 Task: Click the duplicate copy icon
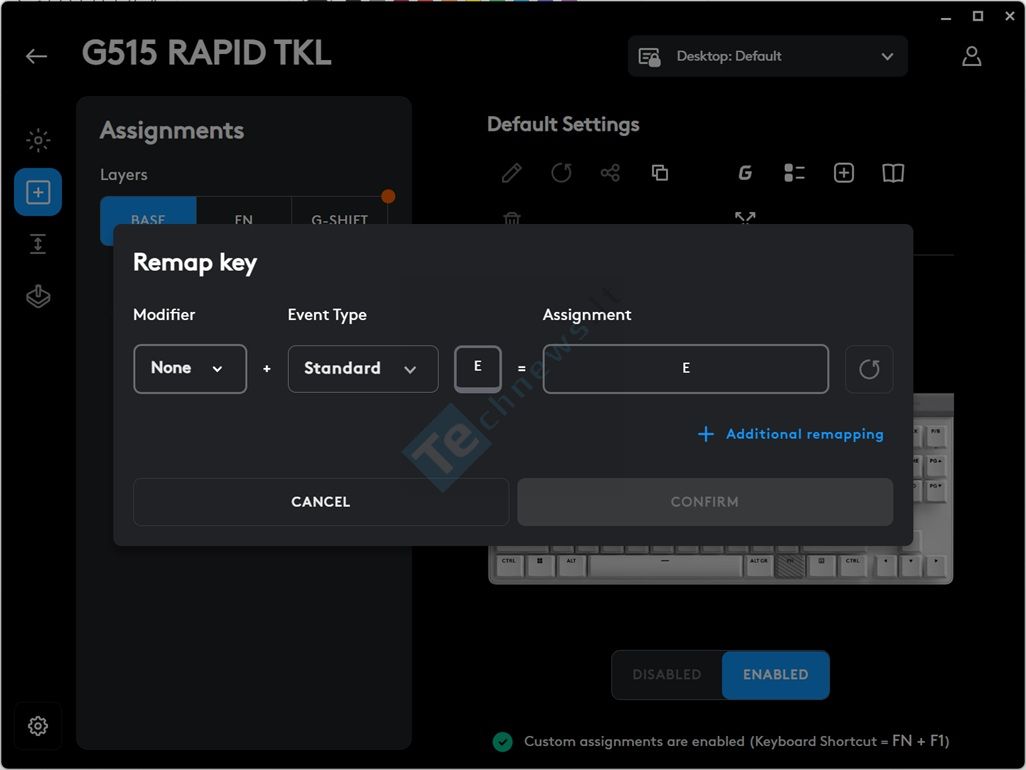[659, 173]
